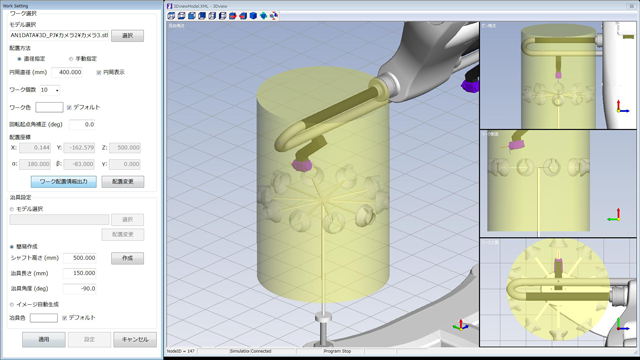Click the cube icon with red right arrow

click(233, 16)
